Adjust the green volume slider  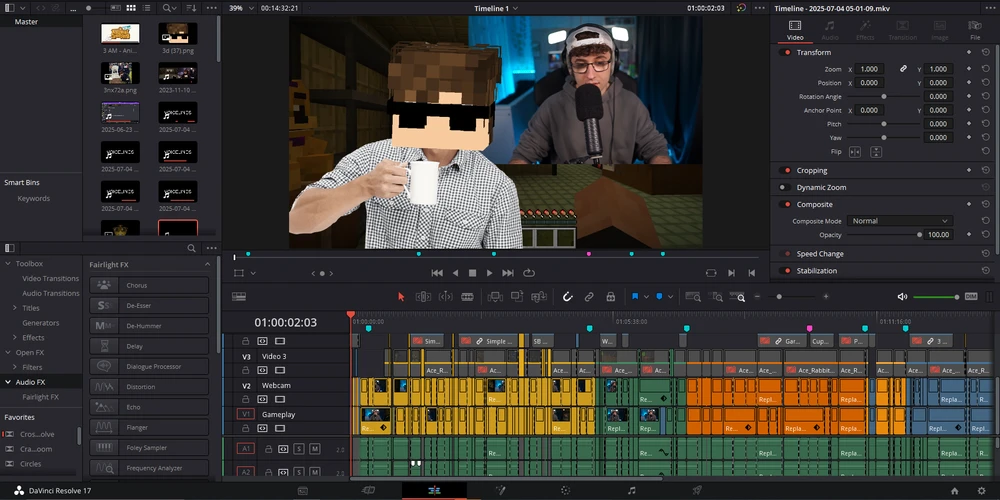coord(936,297)
